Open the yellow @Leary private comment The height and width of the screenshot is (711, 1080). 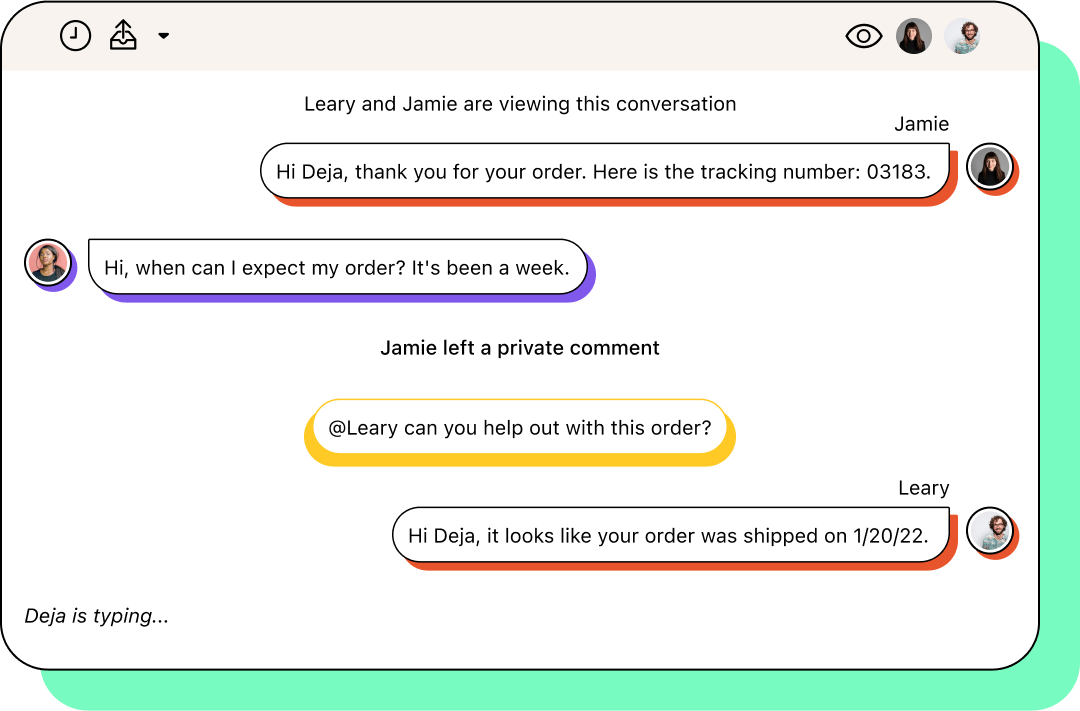point(519,428)
